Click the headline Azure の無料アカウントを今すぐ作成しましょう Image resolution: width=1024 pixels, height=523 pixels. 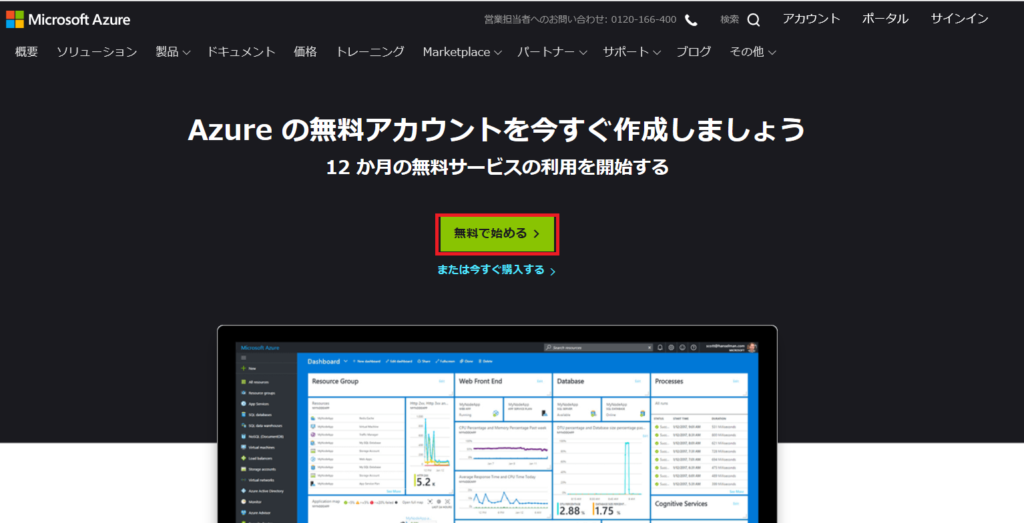496,130
